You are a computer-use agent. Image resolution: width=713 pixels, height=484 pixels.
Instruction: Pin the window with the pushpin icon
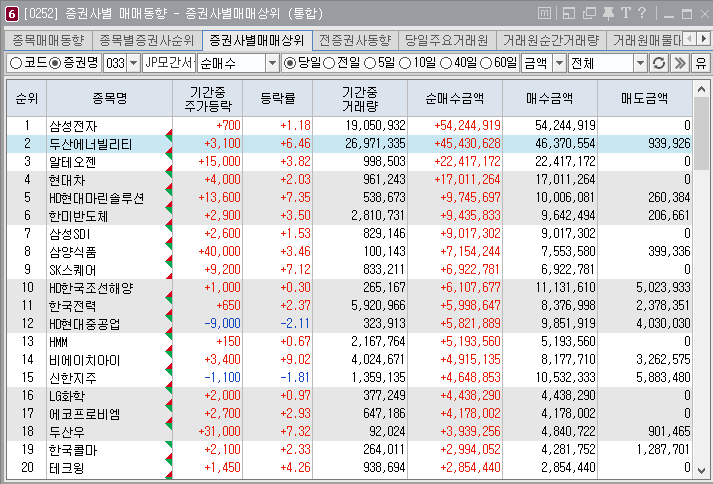click(608, 13)
